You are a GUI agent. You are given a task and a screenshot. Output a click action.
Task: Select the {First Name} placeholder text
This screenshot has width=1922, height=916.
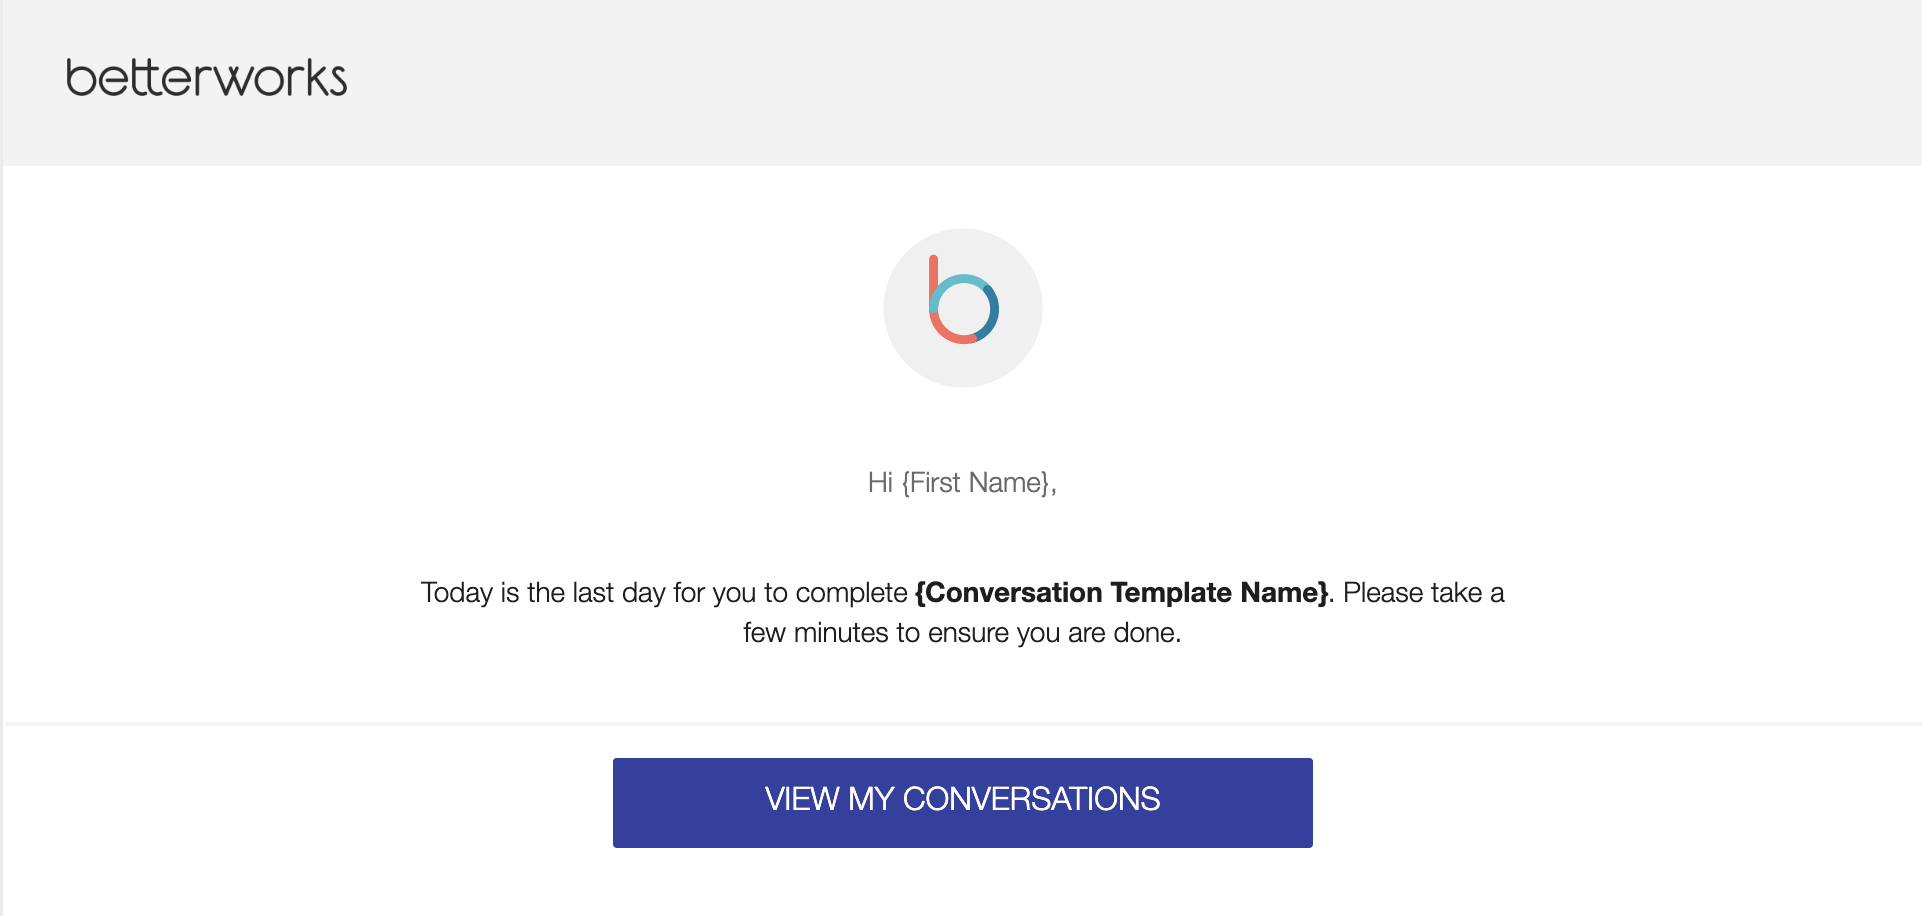click(975, 483)
